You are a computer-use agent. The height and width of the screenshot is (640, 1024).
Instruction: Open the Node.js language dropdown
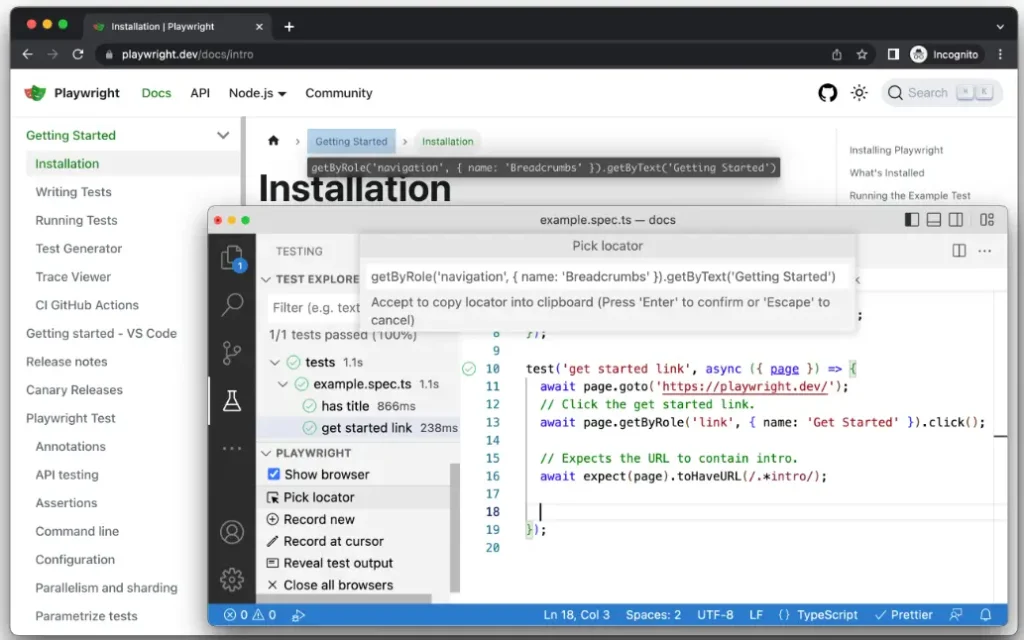click(x=257, y=93)
